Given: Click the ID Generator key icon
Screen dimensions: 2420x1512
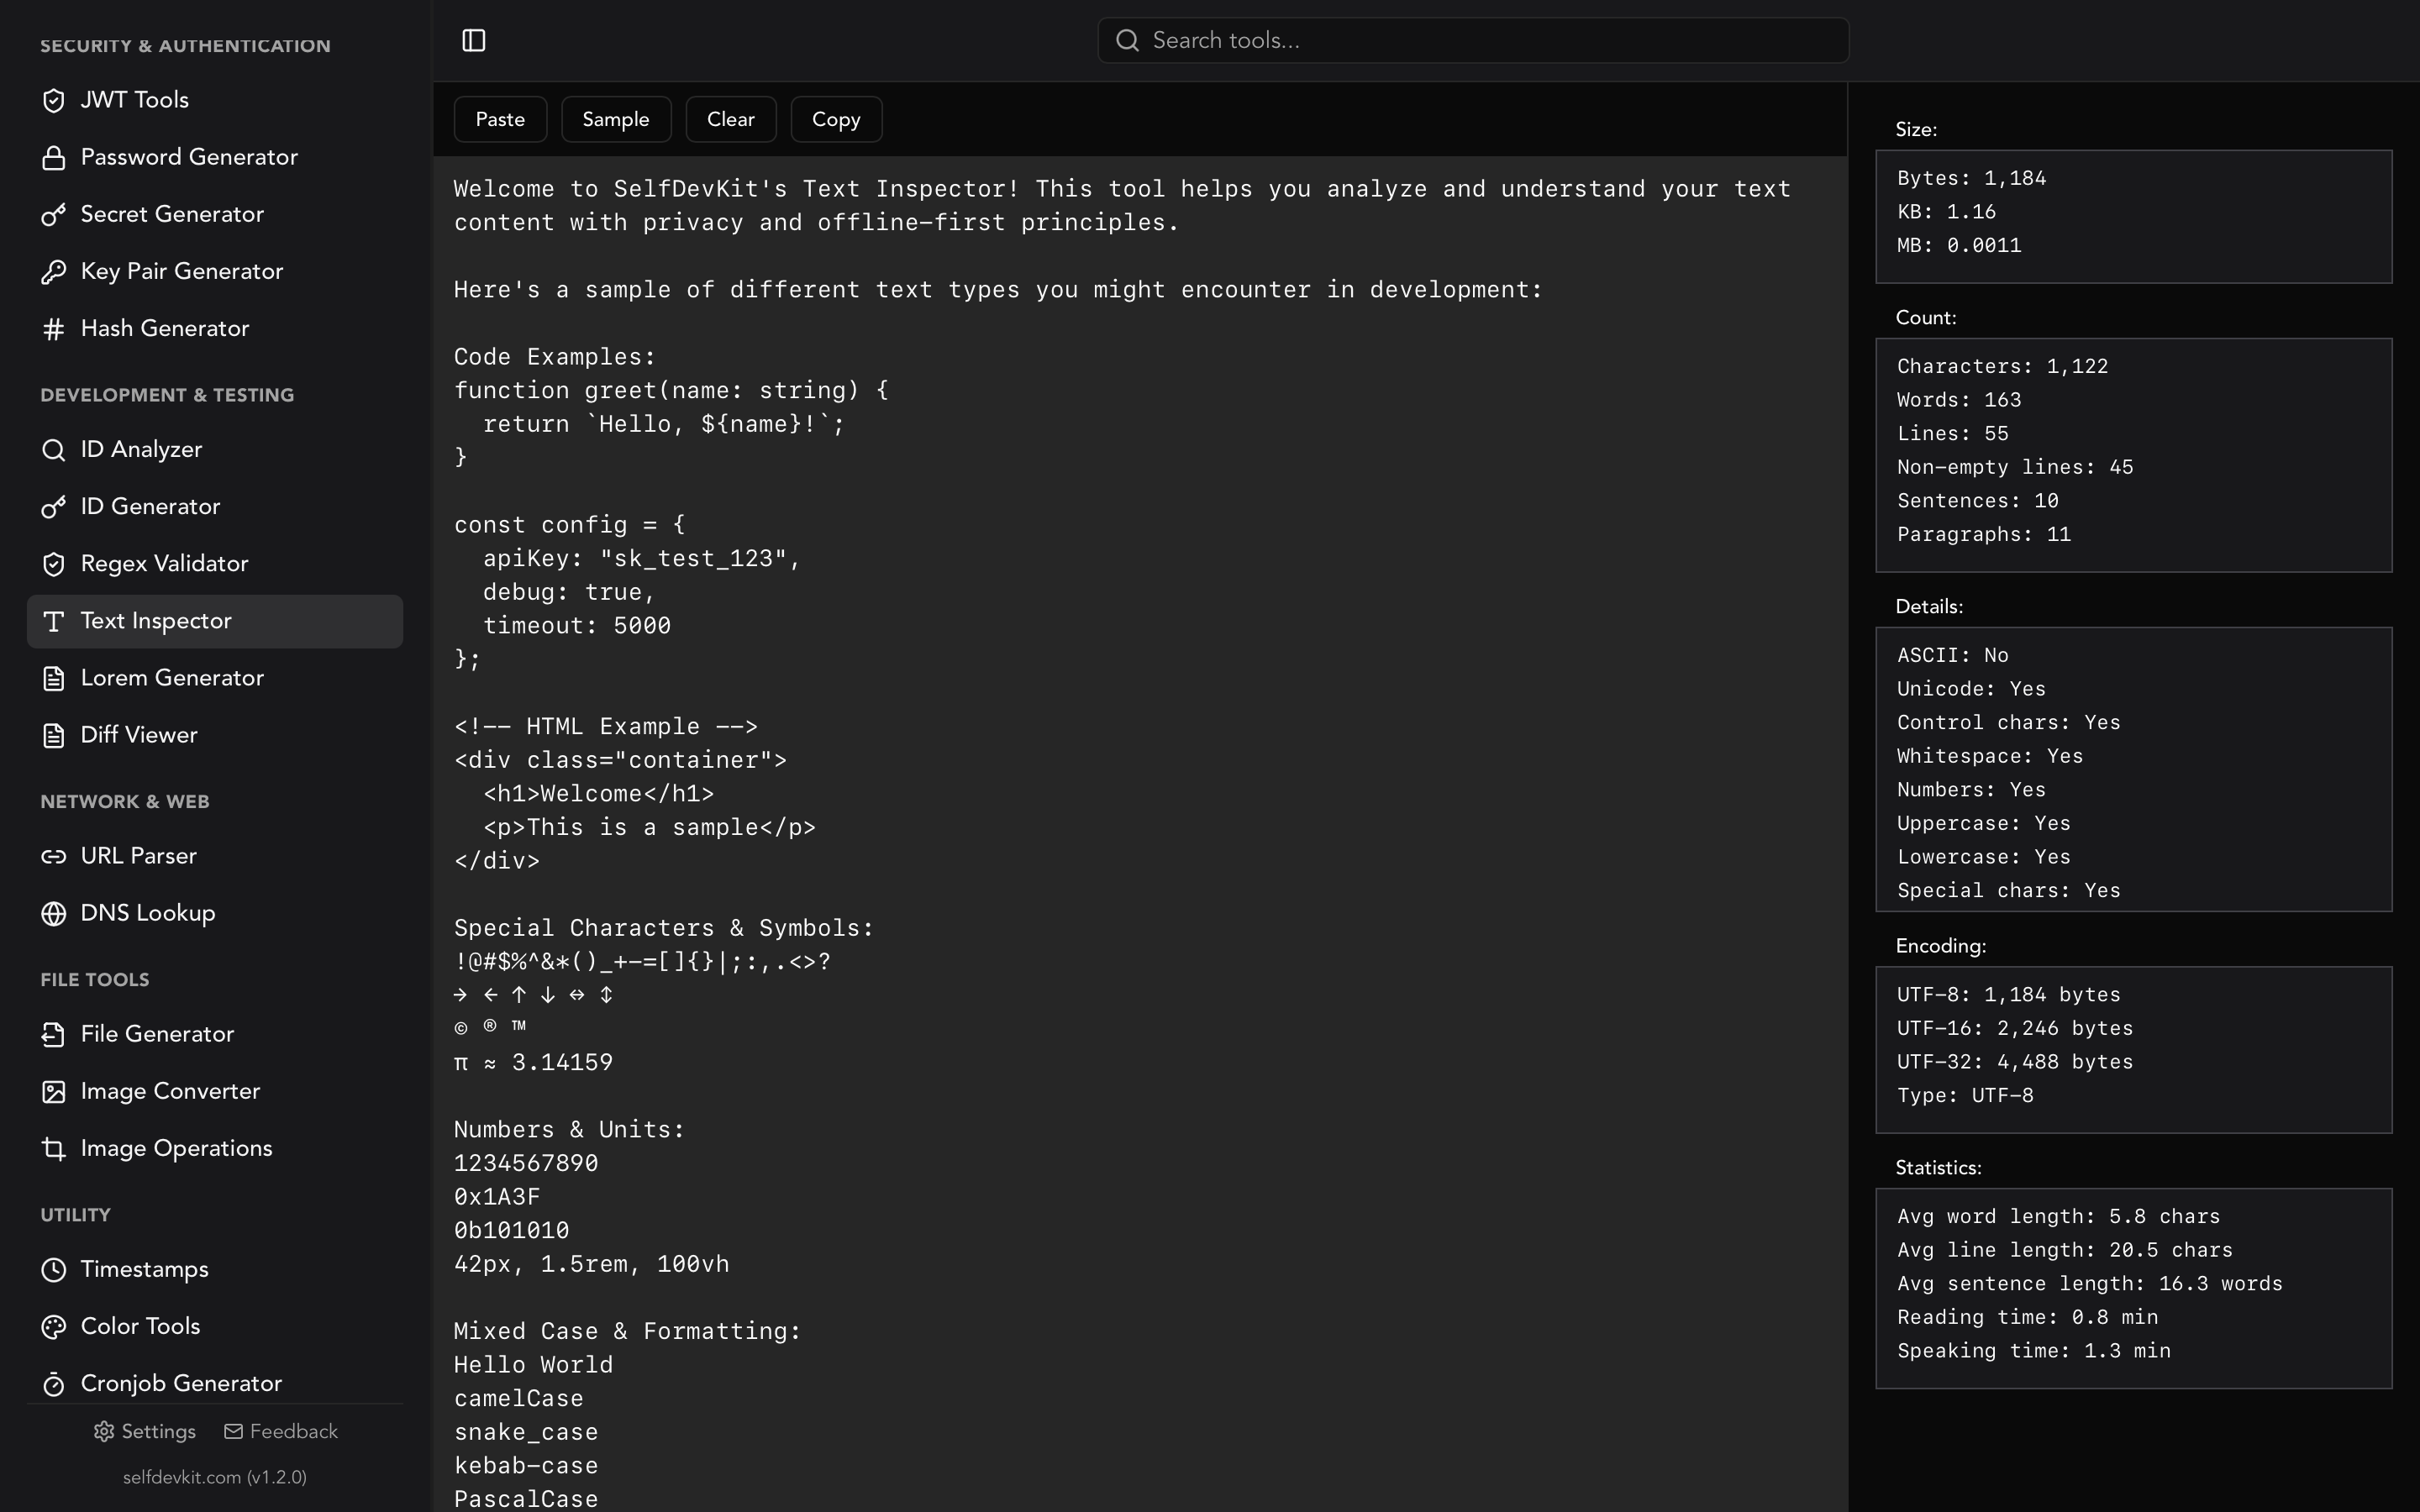Looking at the screenshot, I should [54, 507].
